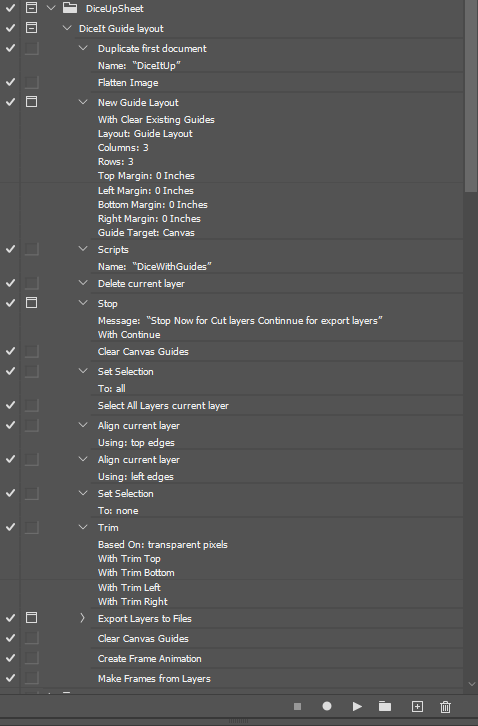This screenshot has width=478, height=726.
Task: Play the selected action
Action: pos(357,706)
